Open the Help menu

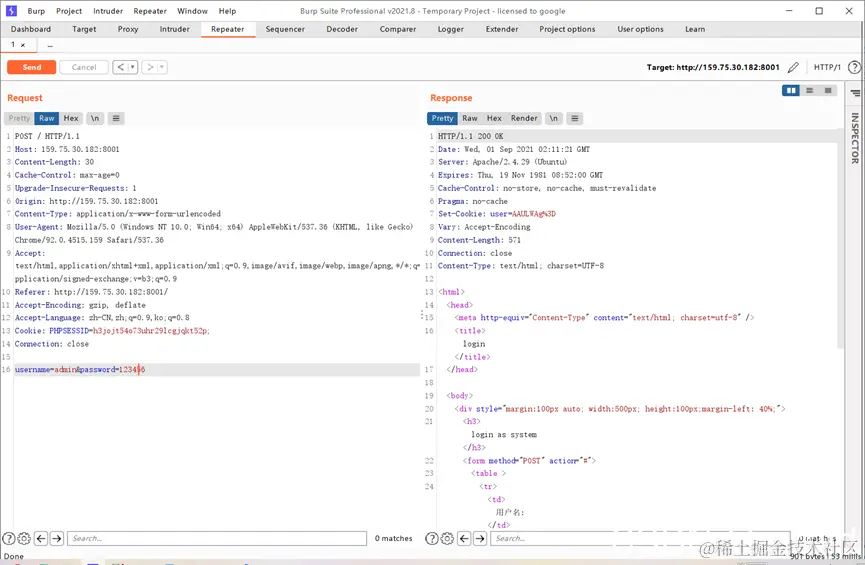(227, 11)
